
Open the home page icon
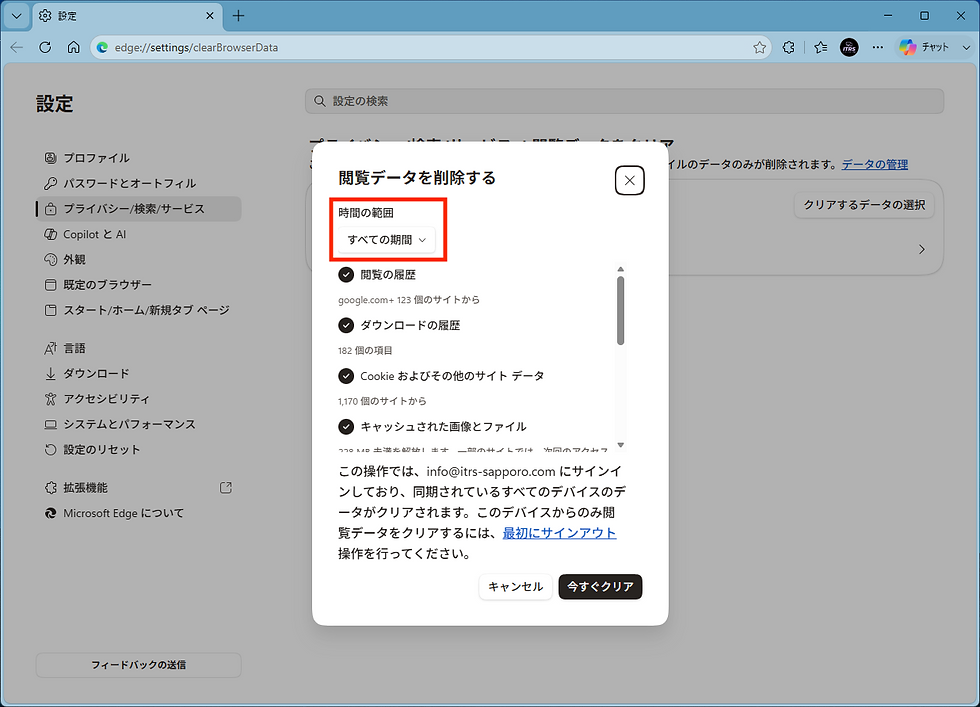pos(74,48)
